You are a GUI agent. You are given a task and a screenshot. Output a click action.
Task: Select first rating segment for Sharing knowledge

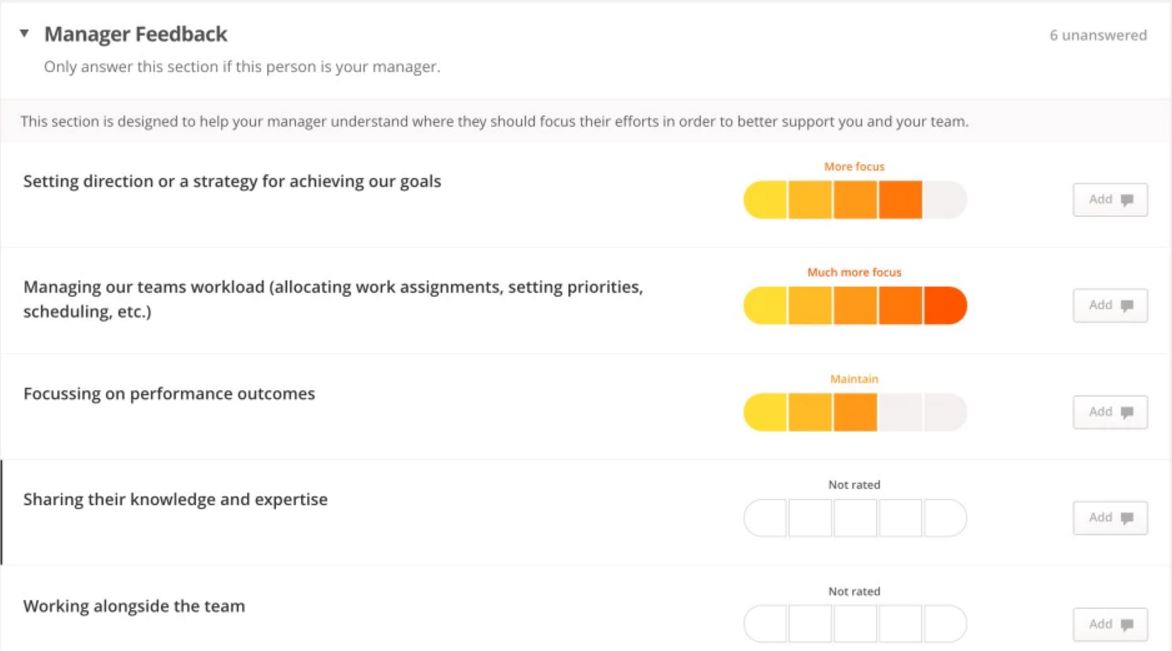point(766,518)
